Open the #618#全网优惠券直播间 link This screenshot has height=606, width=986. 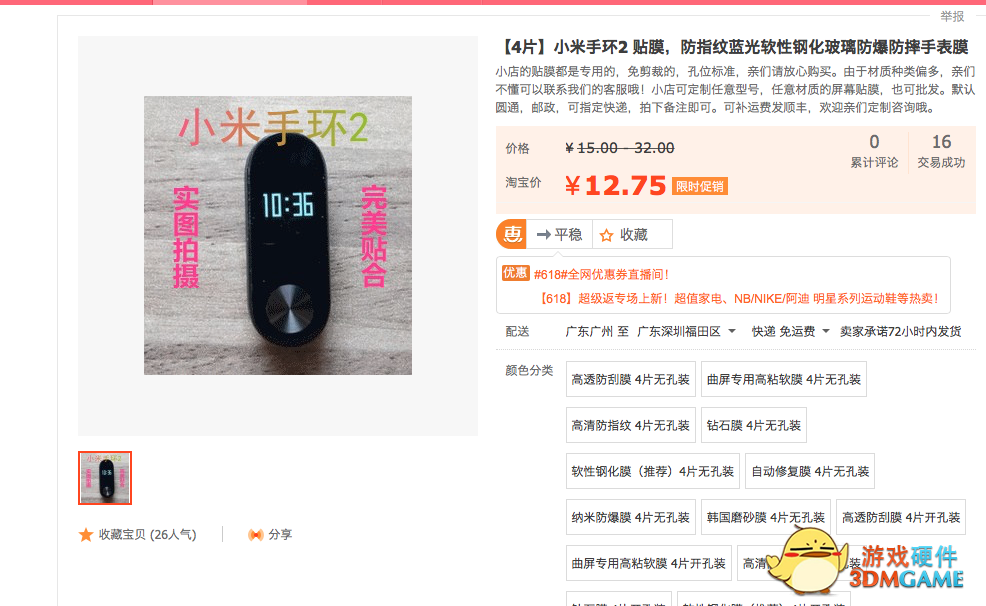point(601,274)
